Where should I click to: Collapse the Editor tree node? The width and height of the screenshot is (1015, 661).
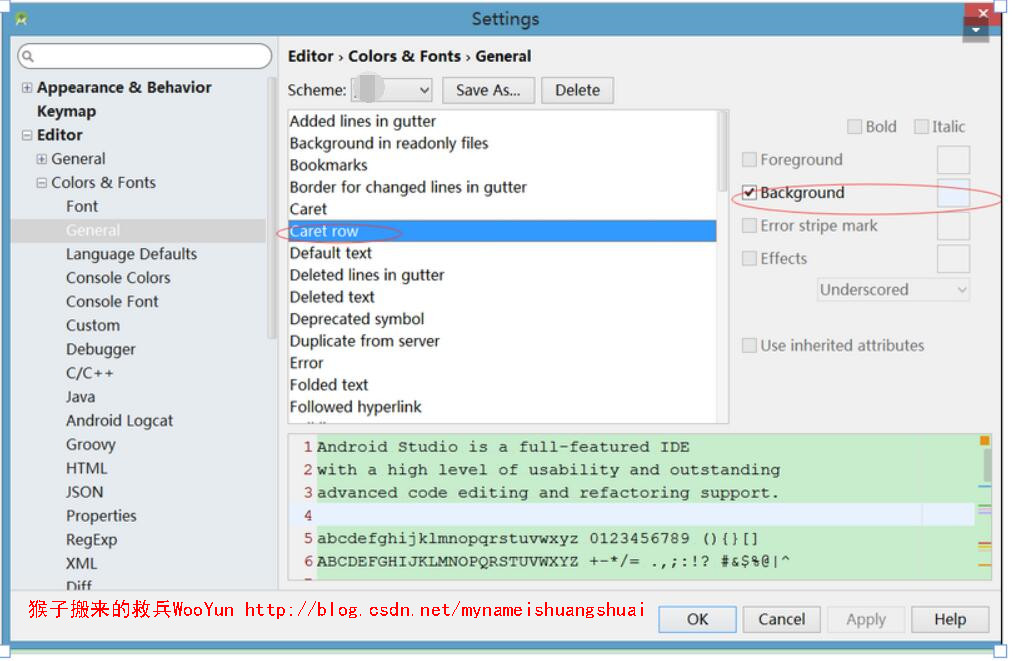27,135
